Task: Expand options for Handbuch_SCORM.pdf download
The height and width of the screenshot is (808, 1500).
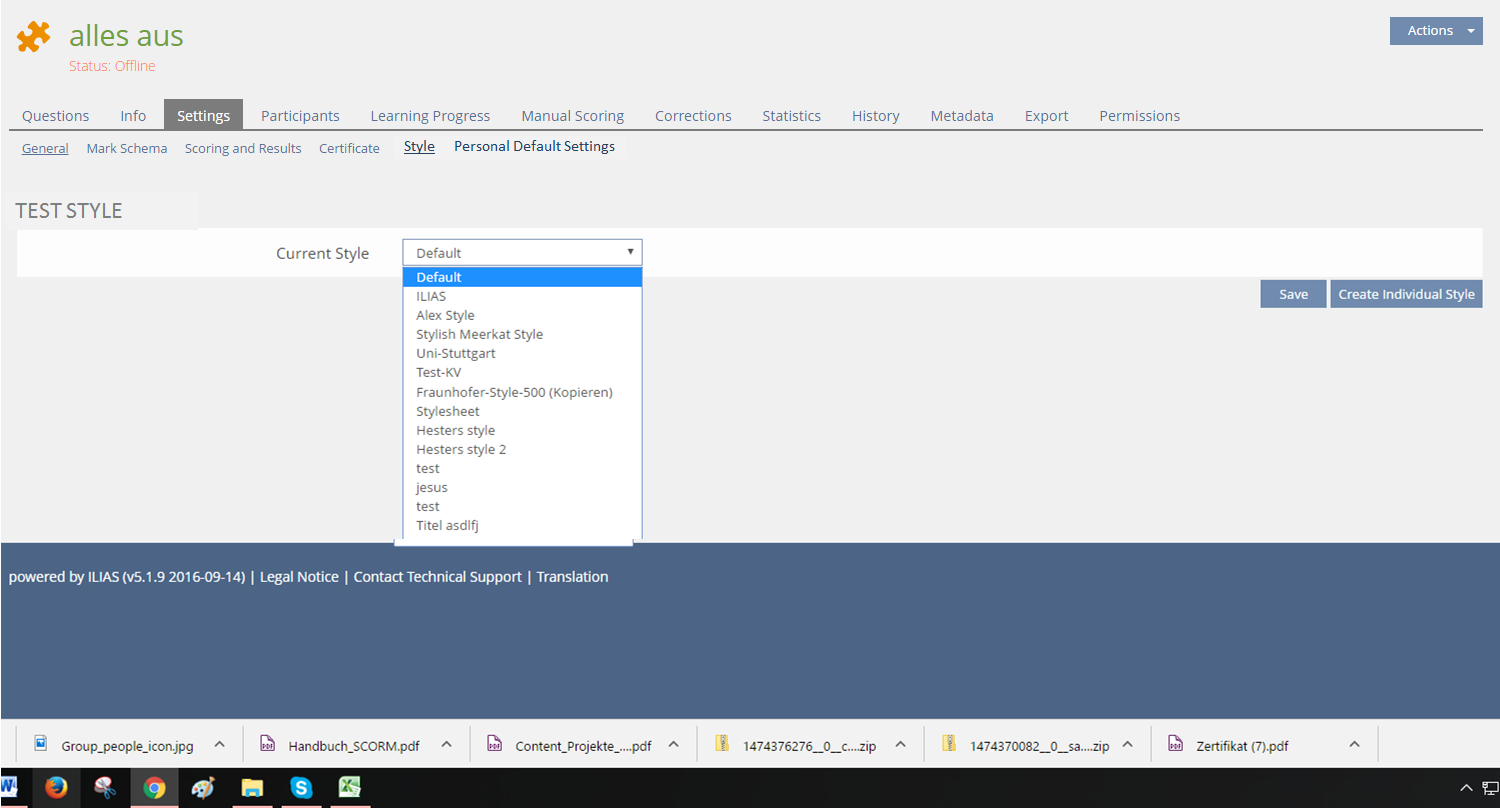Action: pos(447,745)
